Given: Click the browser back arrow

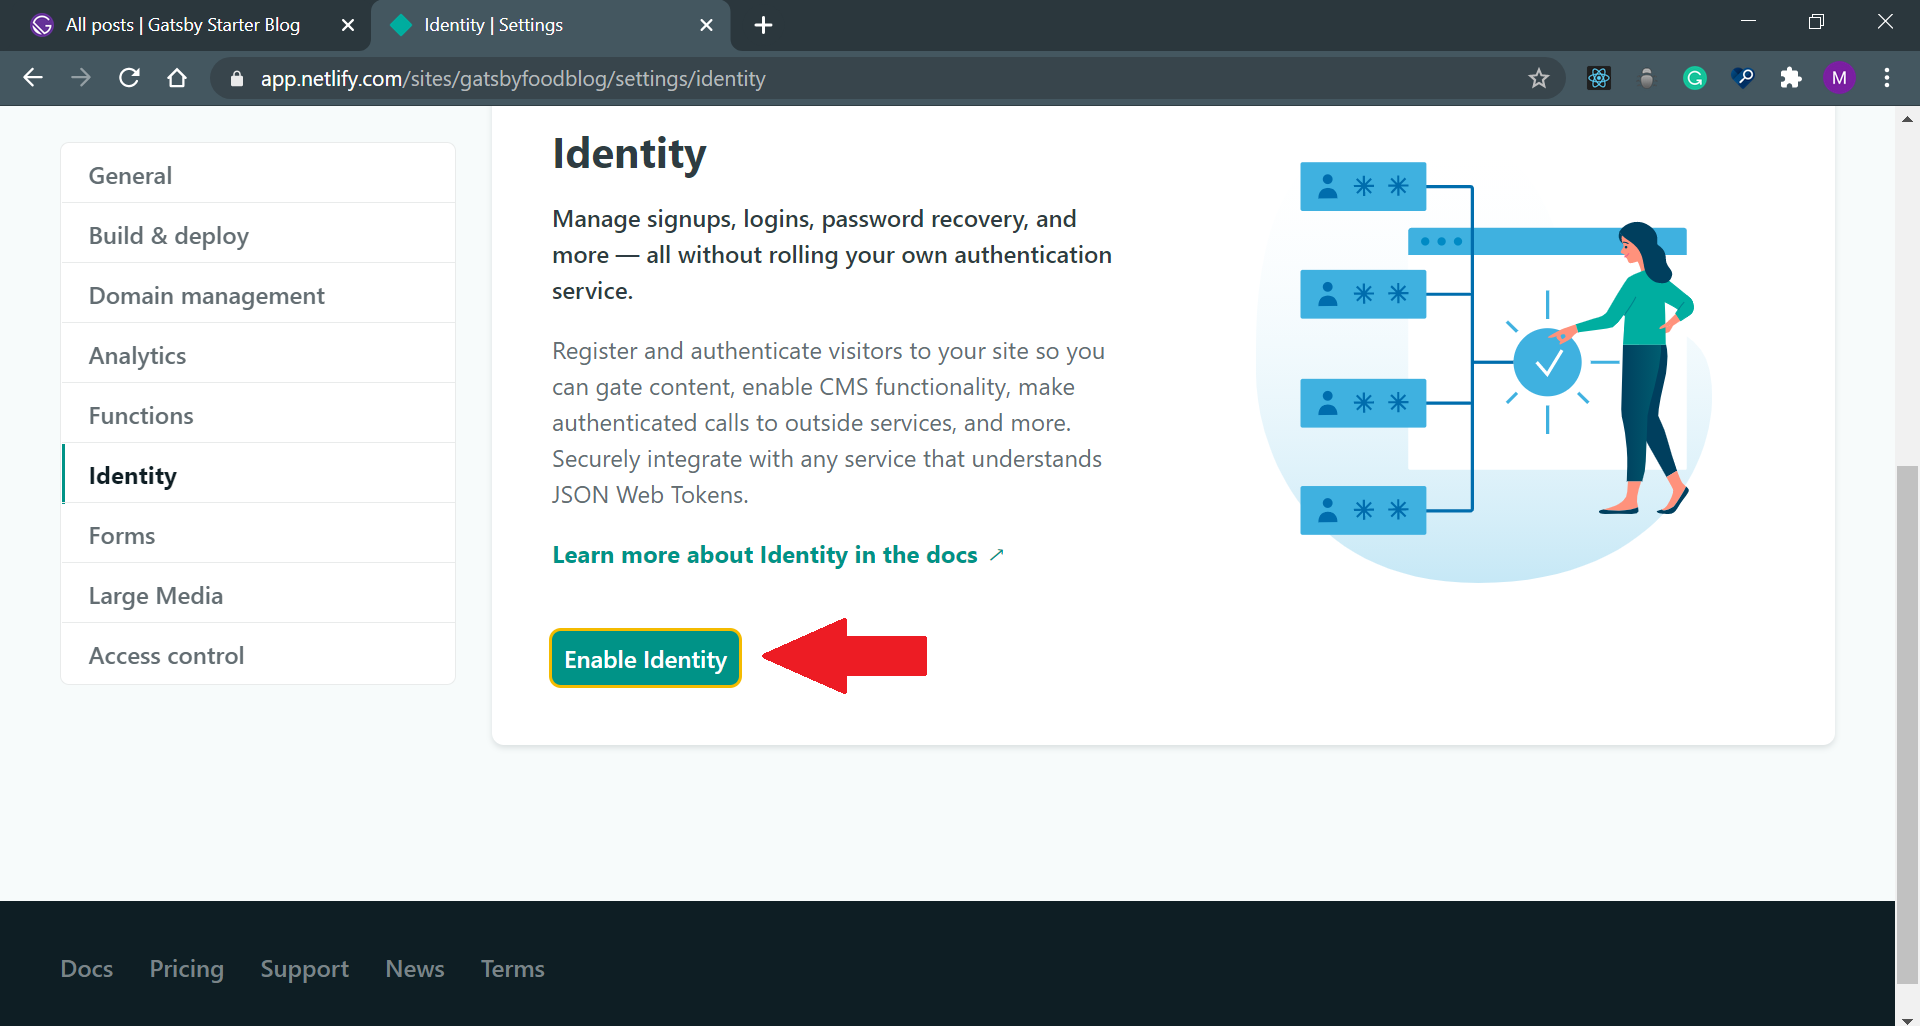Looking at the screenshot, I should pos(33,78).
